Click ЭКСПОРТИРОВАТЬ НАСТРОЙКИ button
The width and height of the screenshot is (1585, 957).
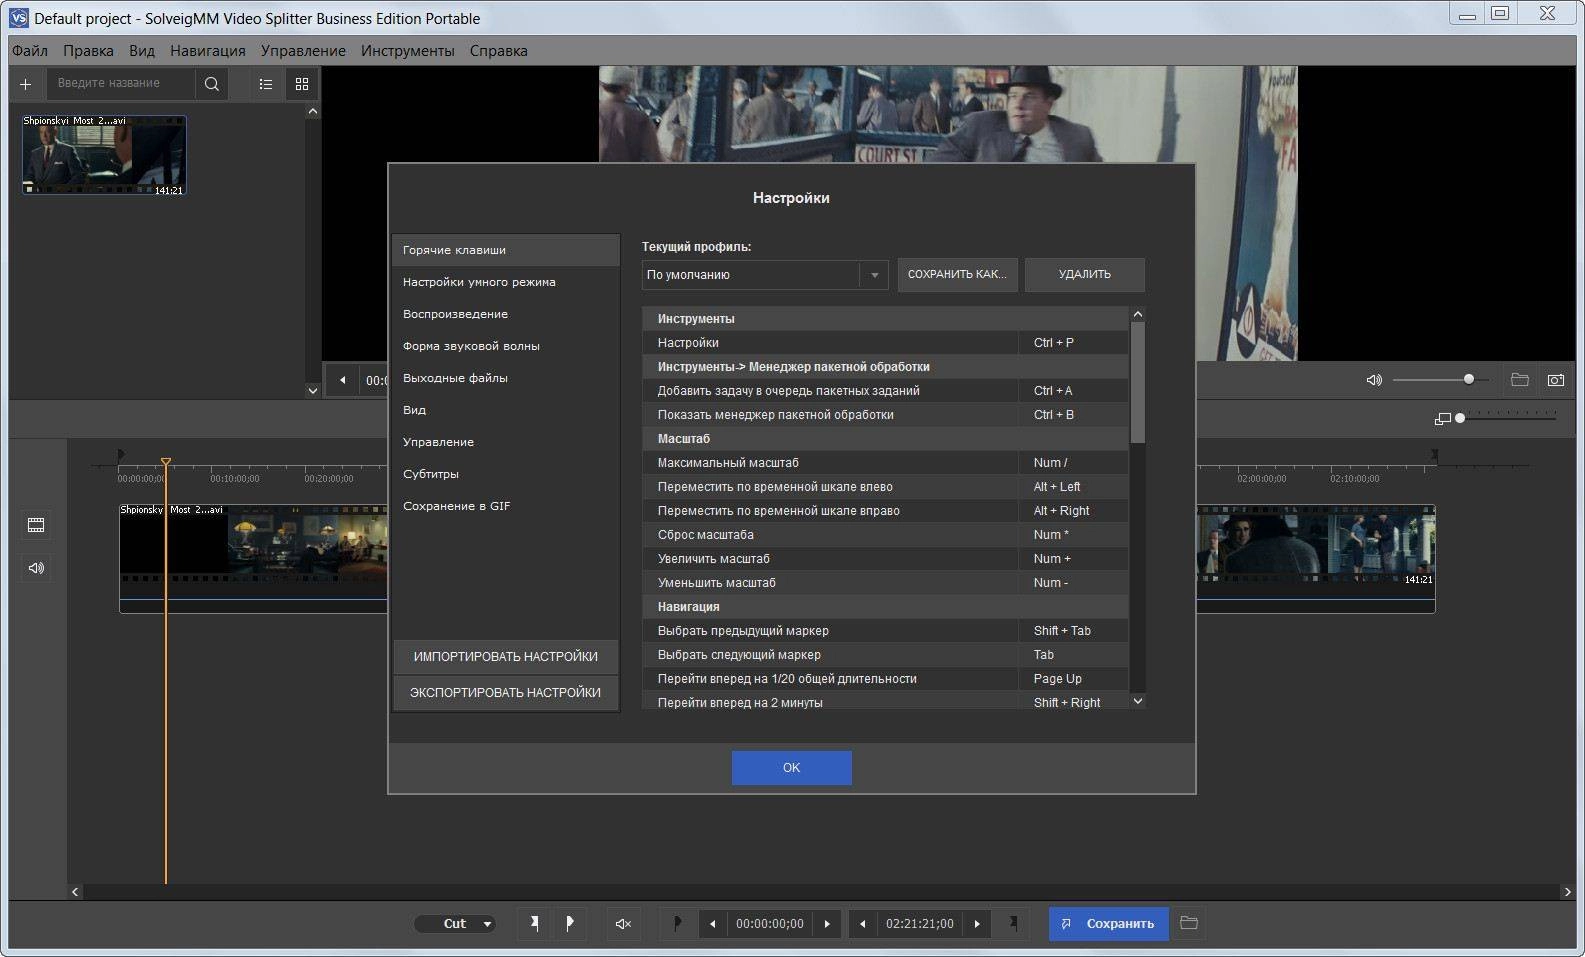point(506,693)
